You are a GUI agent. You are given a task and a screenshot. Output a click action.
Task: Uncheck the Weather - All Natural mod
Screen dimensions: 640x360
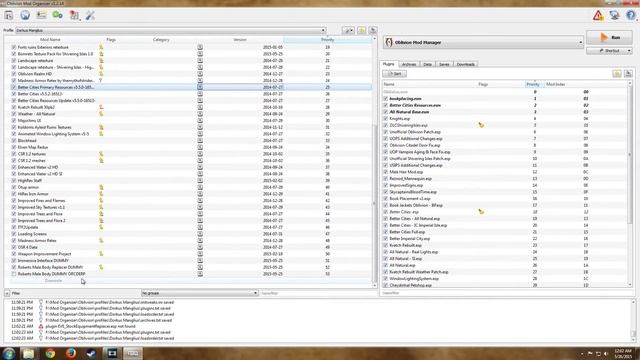[14, 114]
